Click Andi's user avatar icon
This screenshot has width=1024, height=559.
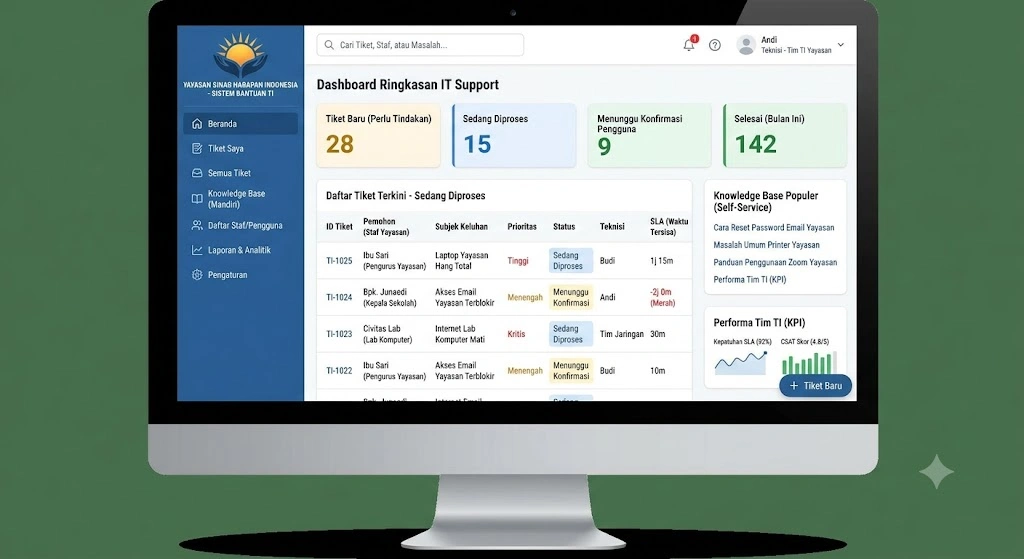click(746, 45)
